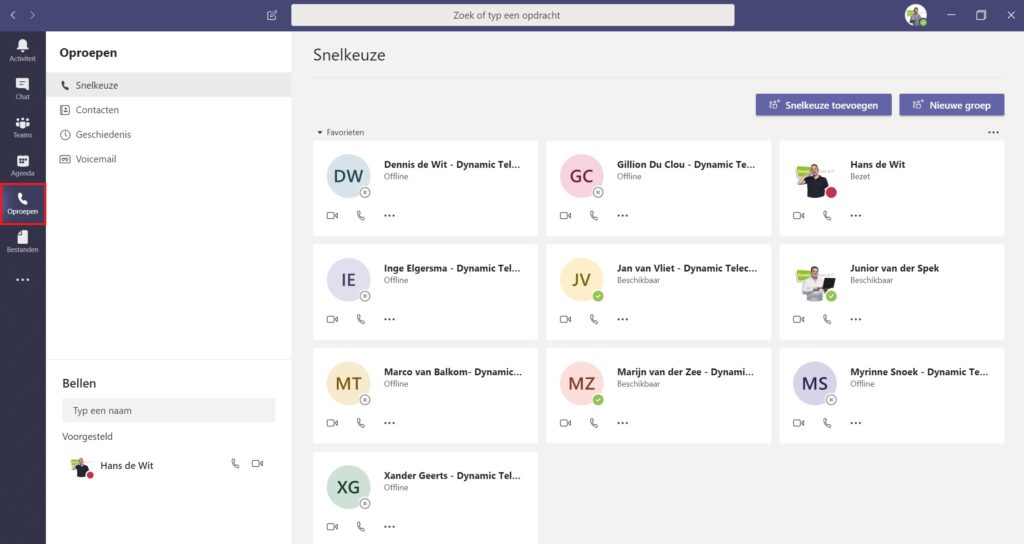Click Xander Geerts contact name

(452, 475)
